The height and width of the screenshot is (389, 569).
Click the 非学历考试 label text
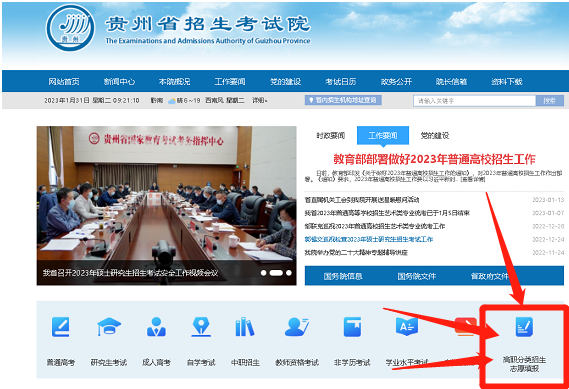(352, 362)
